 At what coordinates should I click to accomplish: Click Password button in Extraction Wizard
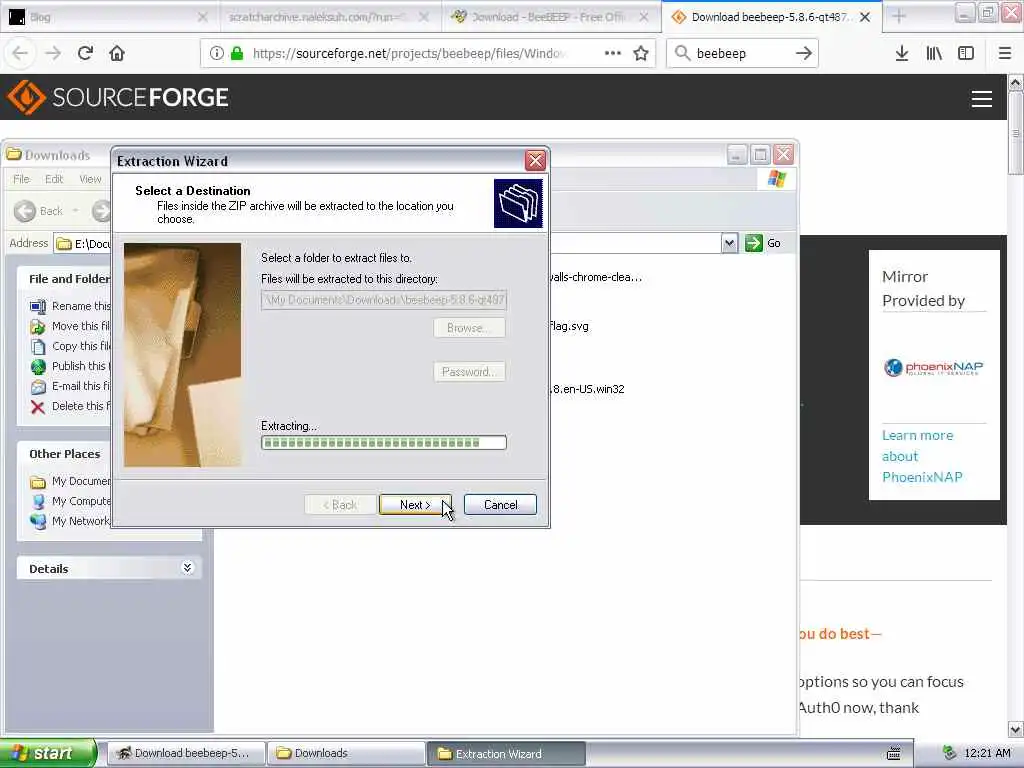[469, 372]
